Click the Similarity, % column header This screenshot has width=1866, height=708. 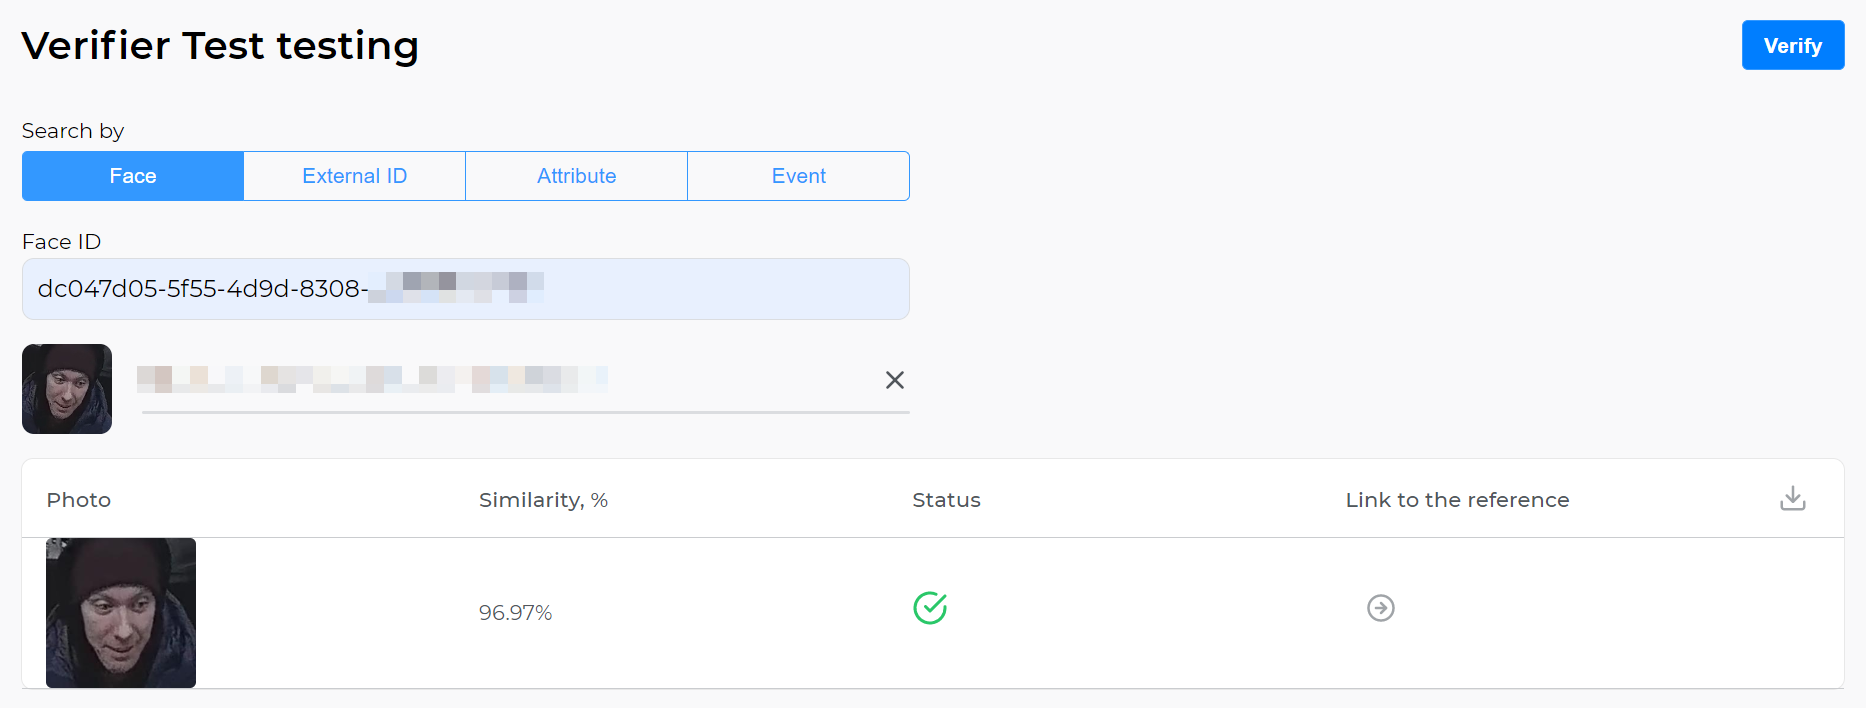tap(543, 499)
